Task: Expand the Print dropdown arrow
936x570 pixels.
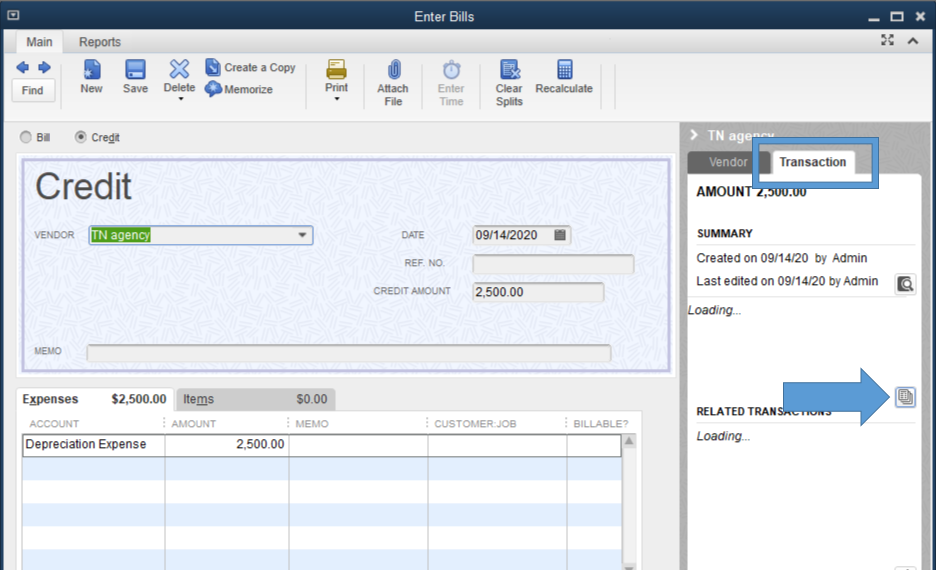Action: (x=337, y=99)
